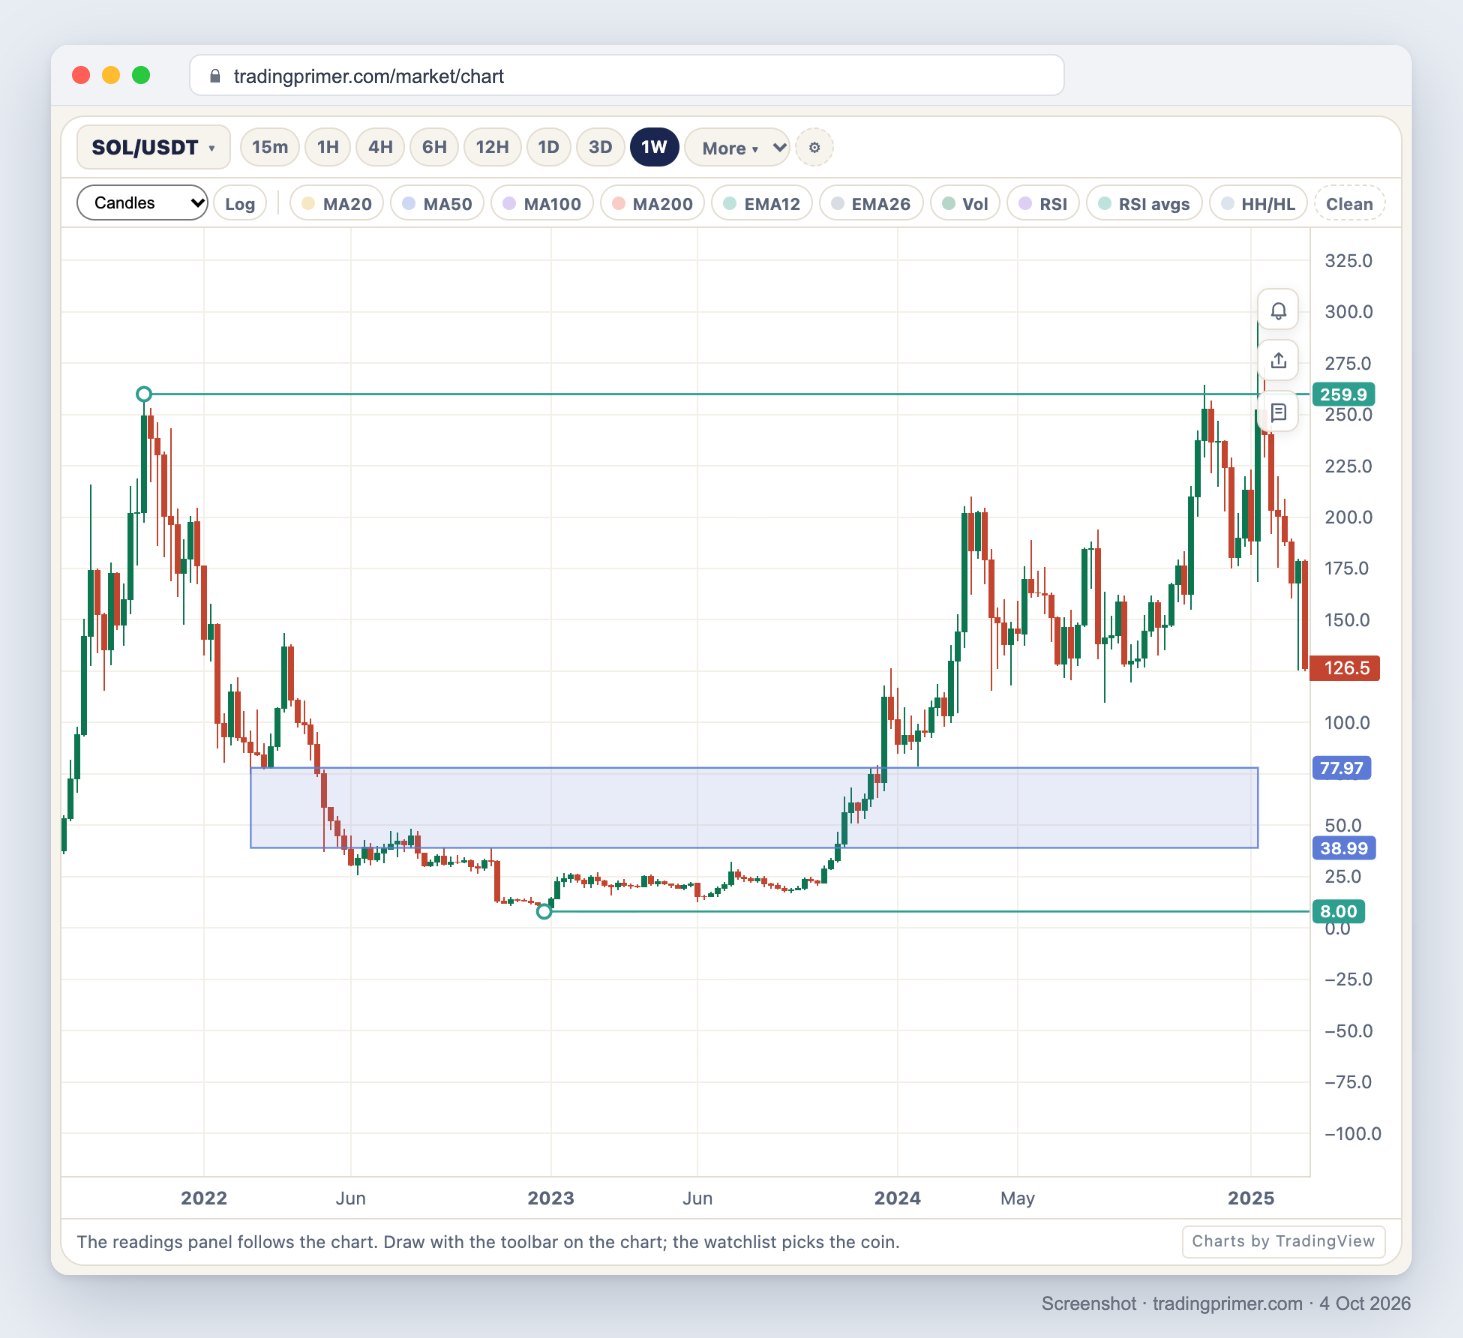Click the left handle of 259.9 line

[144, 394]
